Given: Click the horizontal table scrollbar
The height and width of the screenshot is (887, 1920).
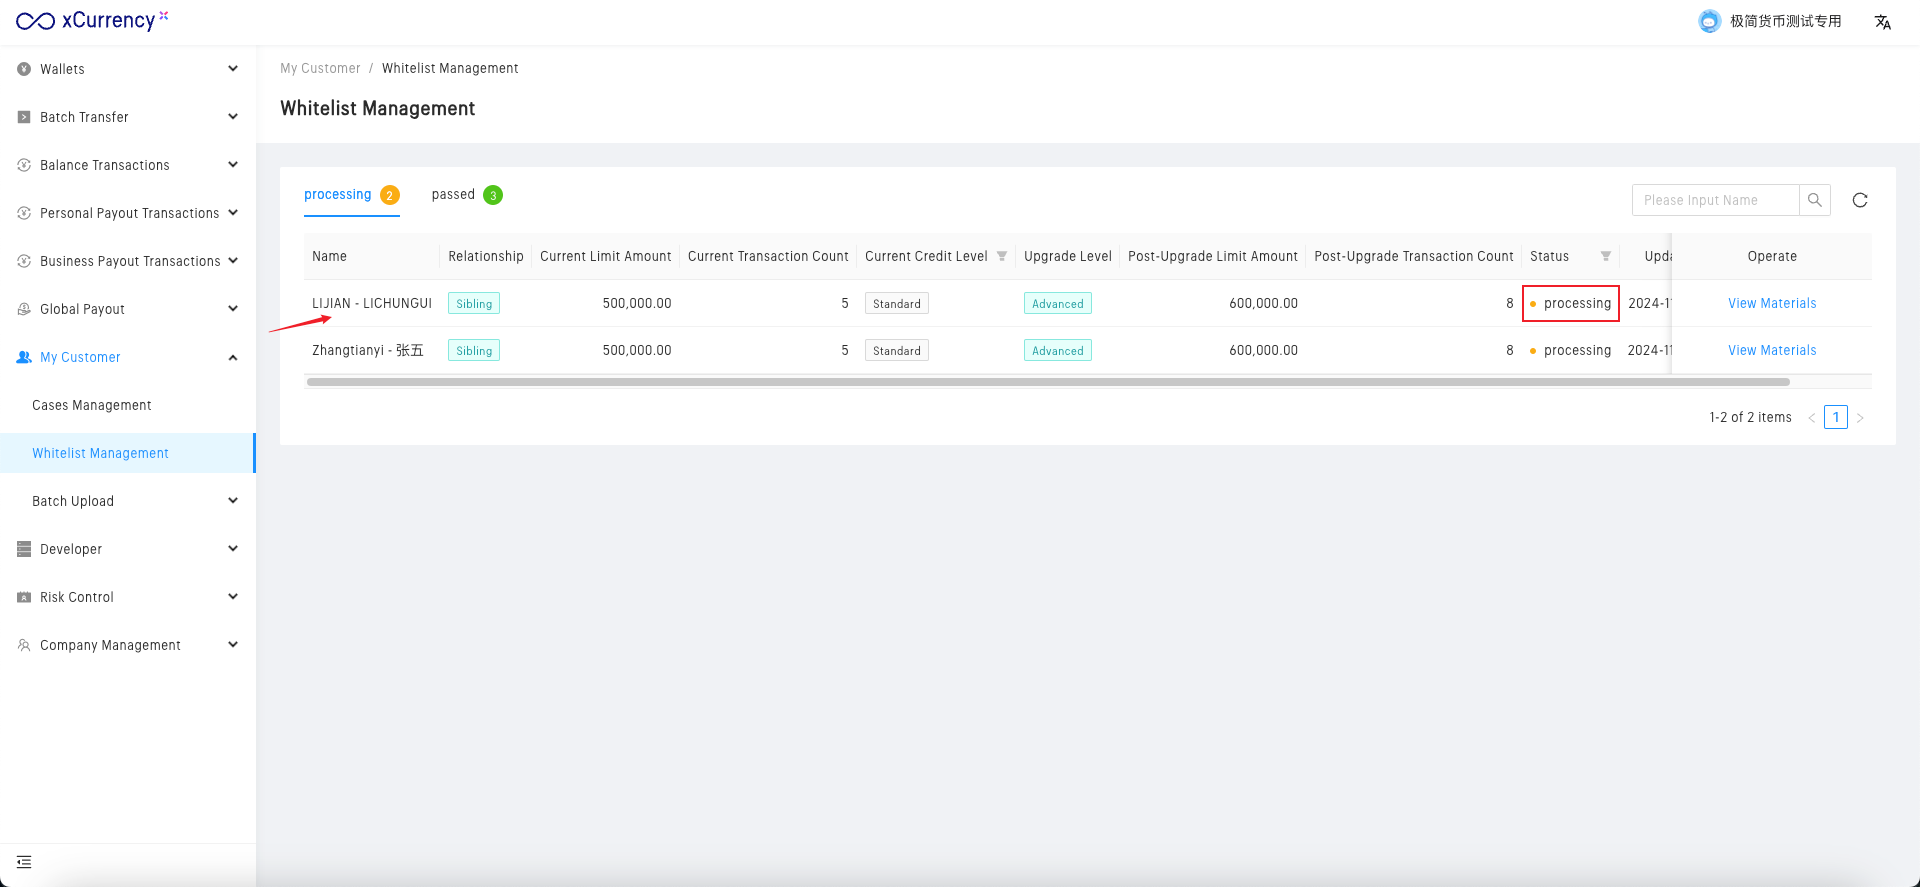Looking at the screenshot, I should point(1048,382).
